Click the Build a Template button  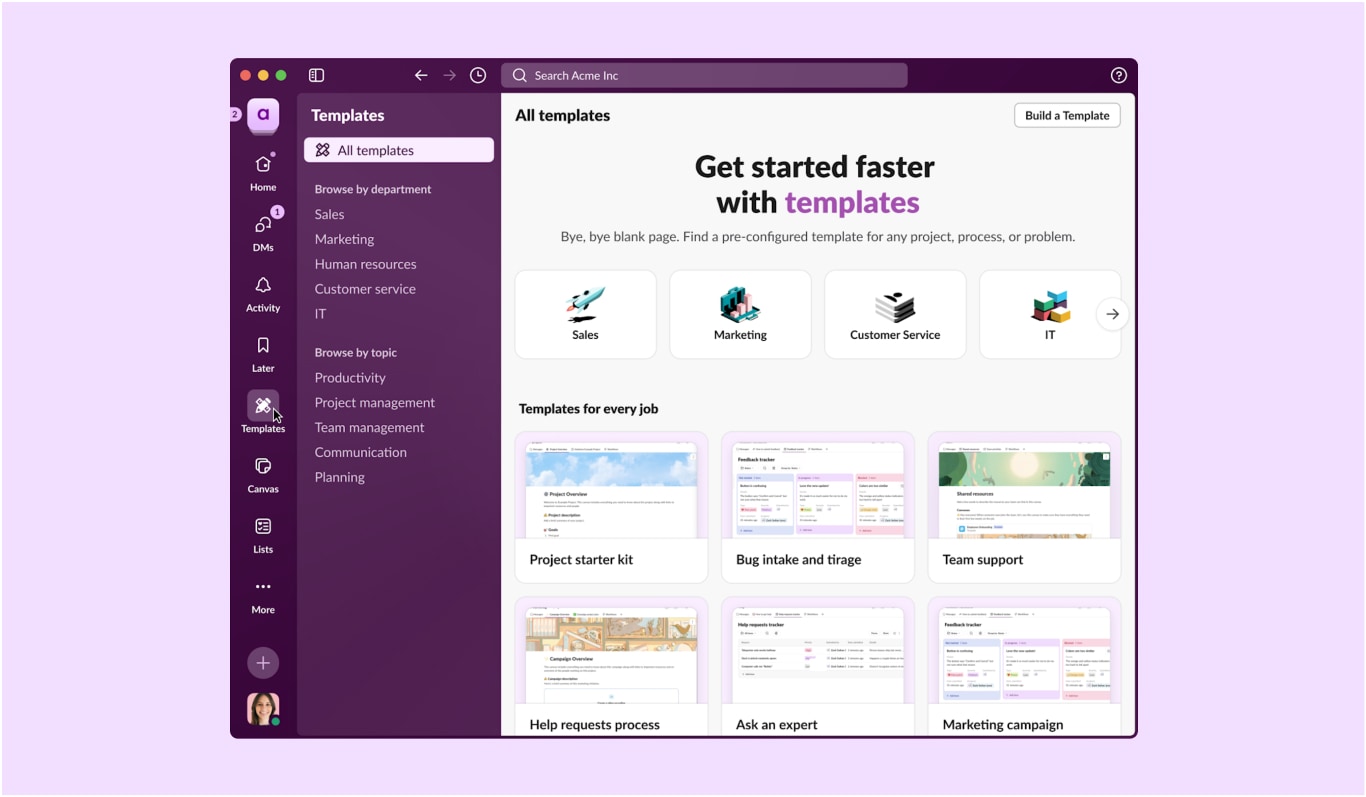(x=1066, y=115)
